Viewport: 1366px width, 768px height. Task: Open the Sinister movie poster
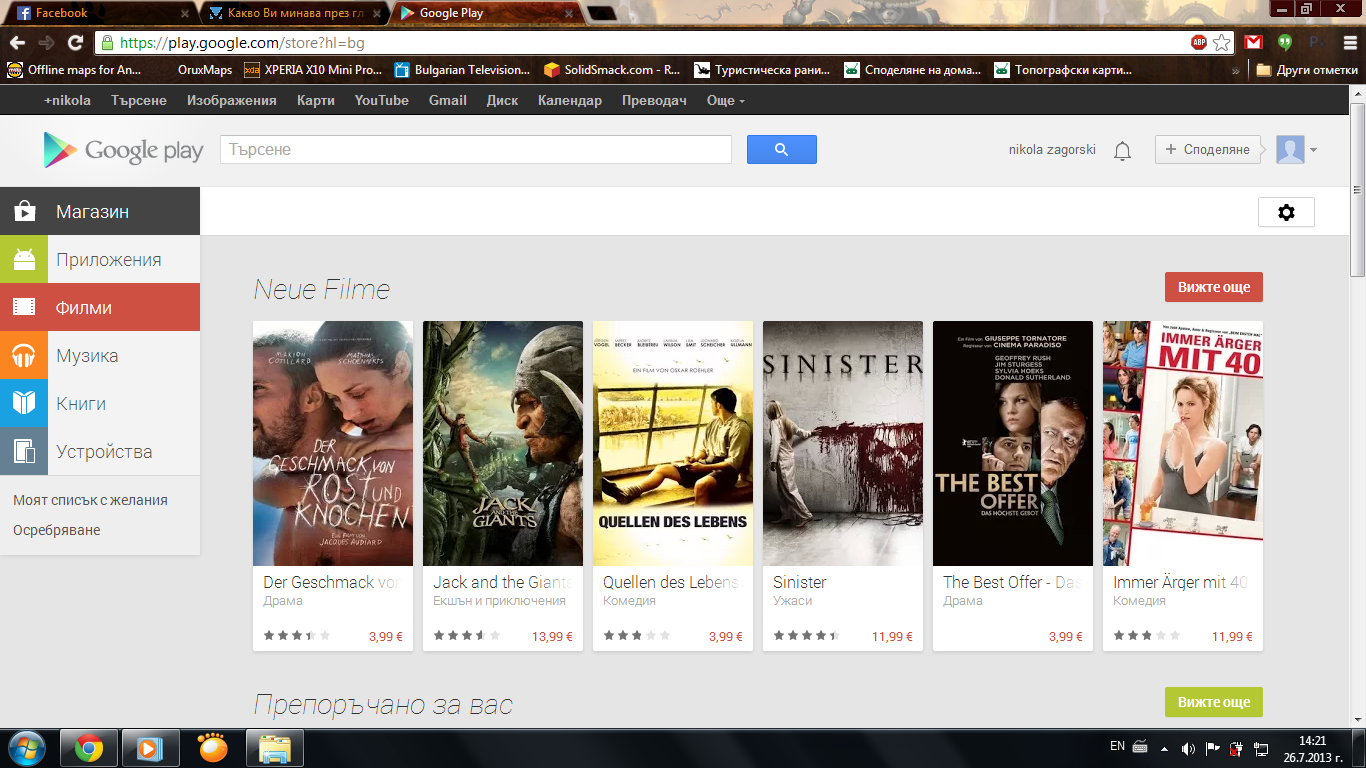(843, 443)
